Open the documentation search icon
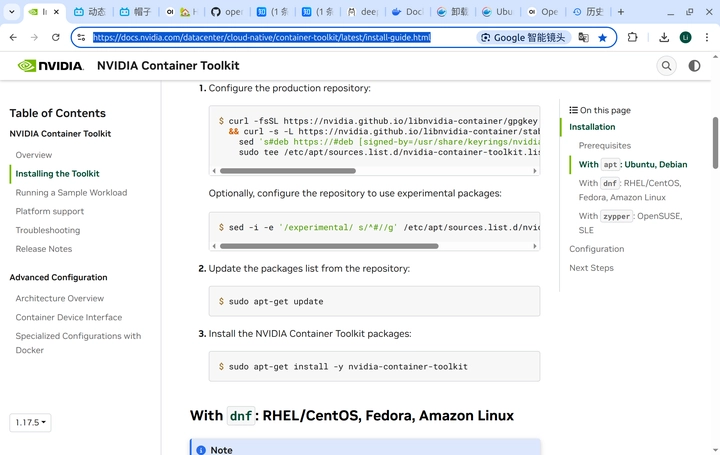The height and width of the screenshot is (455, 720). coord(666,66)
